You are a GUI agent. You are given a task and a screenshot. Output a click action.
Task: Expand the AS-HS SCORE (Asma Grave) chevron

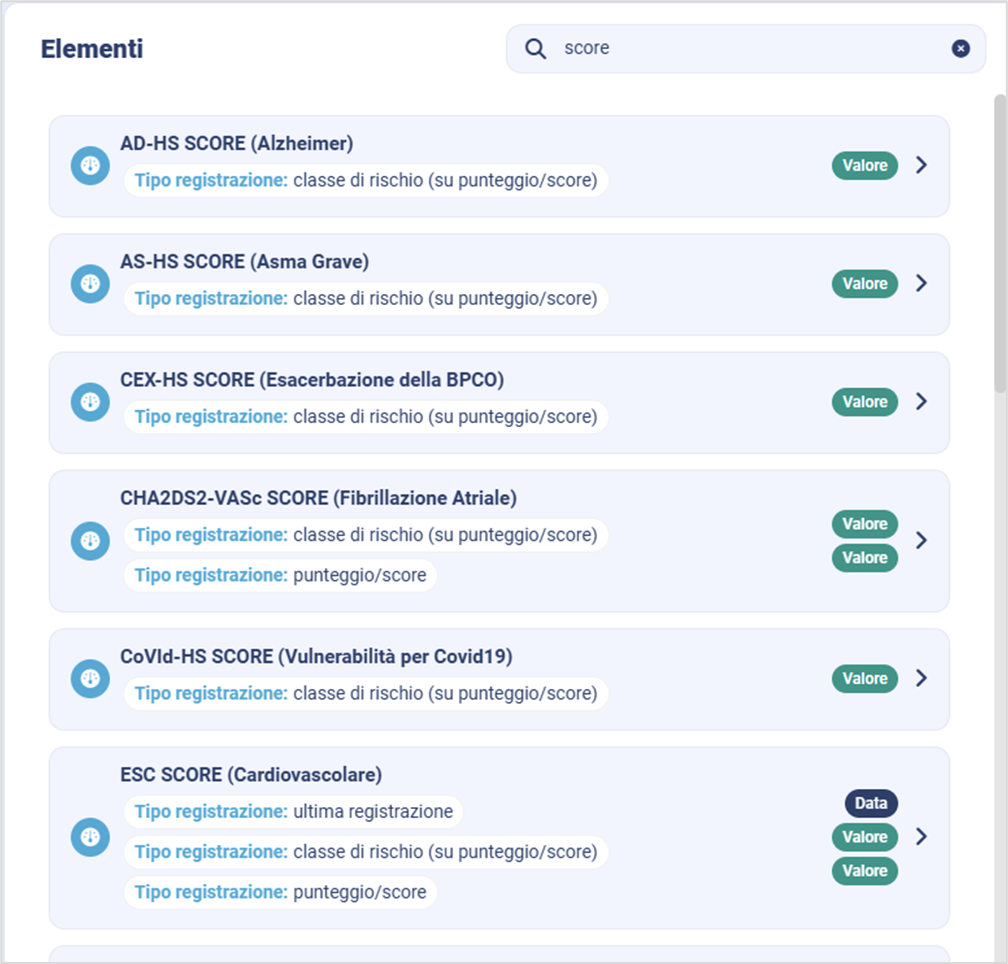pyautogui.click(x=921, y=283)
